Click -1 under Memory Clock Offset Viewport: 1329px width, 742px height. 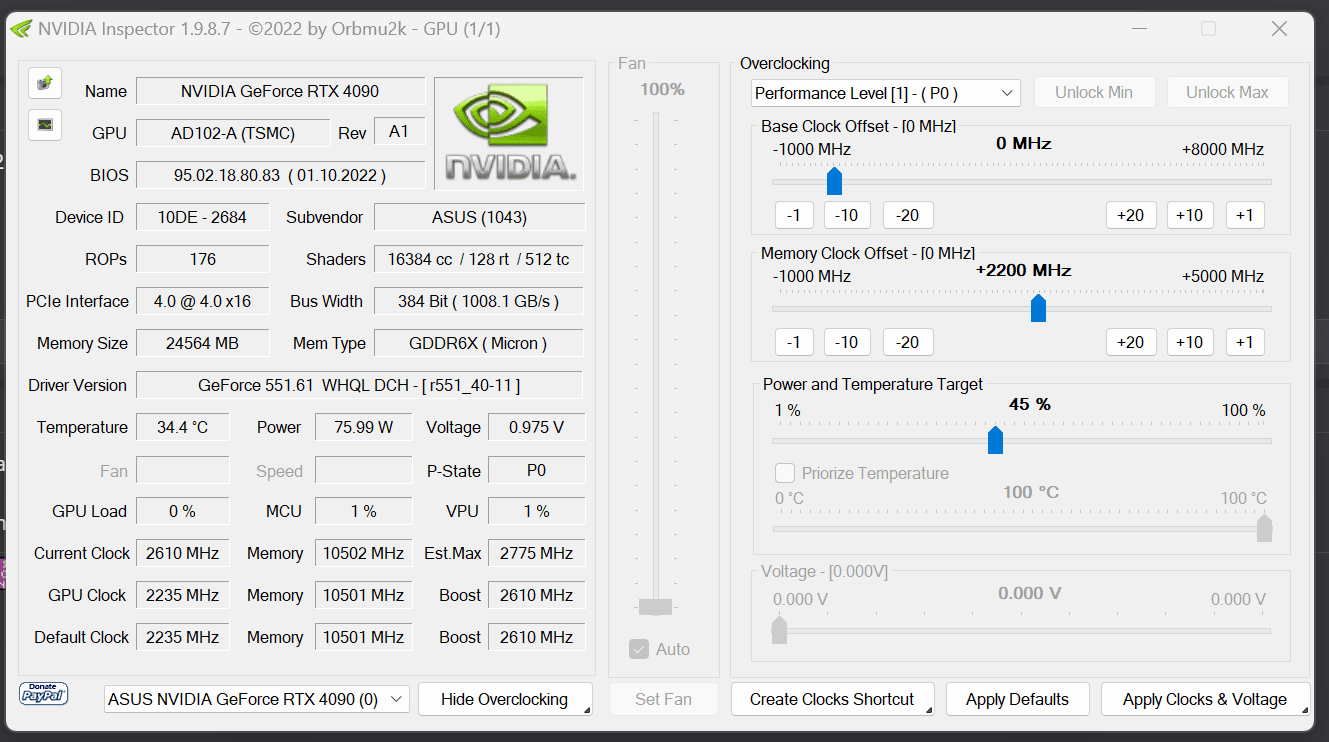pyautogui.click(x=794, y=342)
